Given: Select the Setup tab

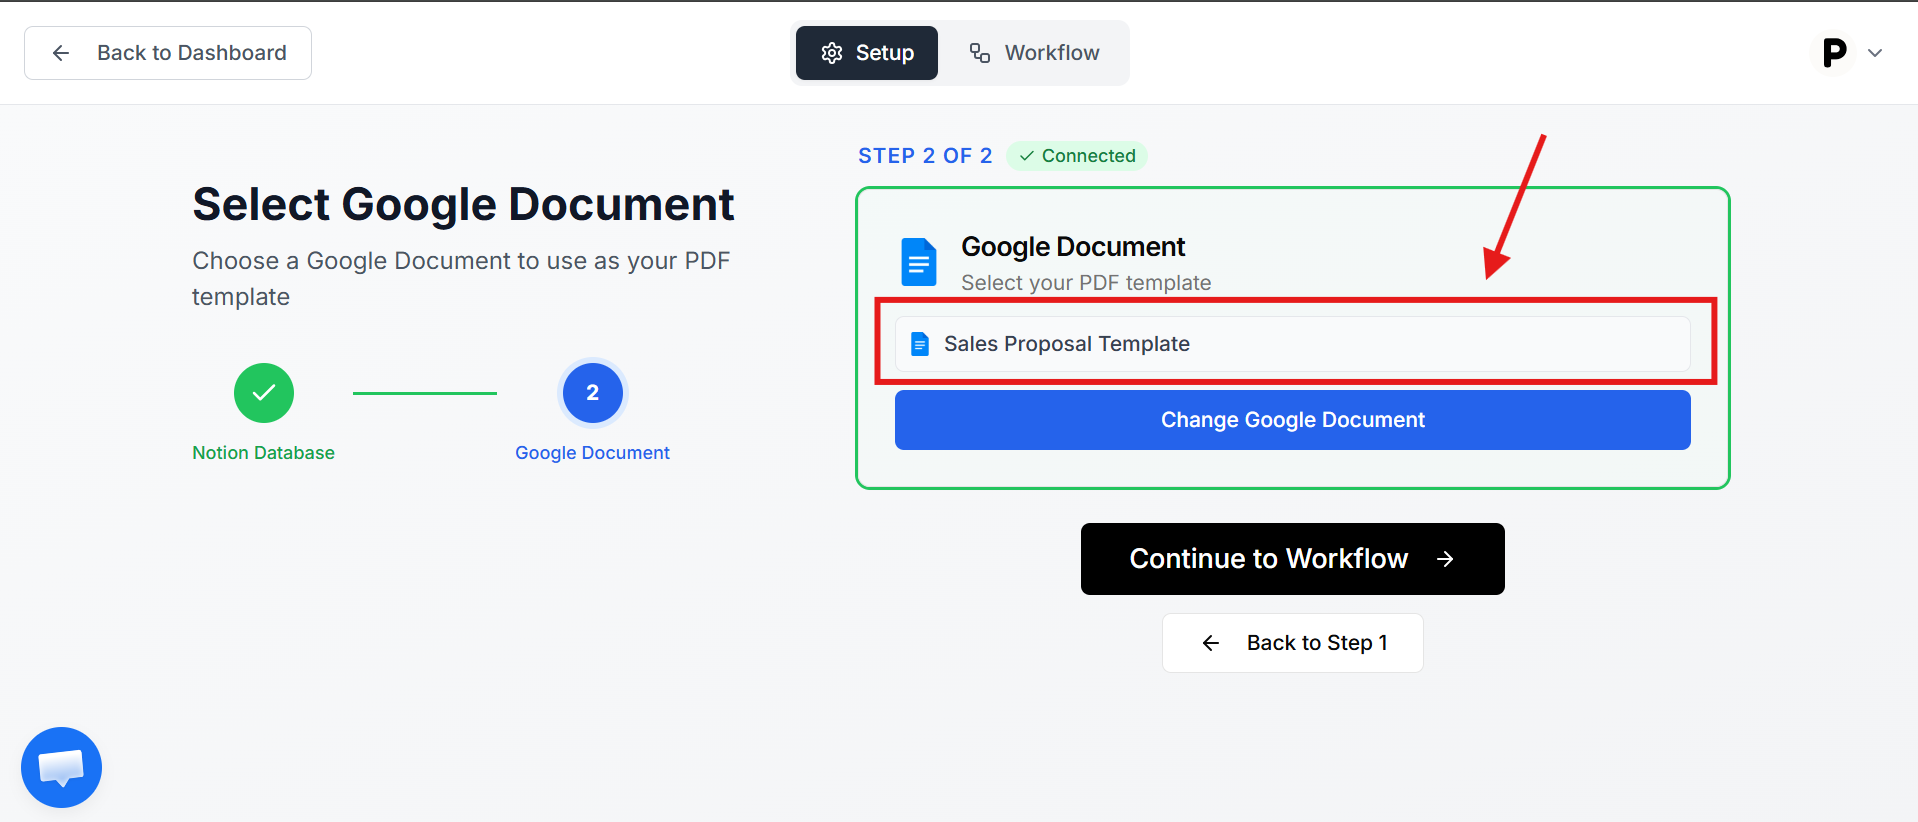Looking at the screenshot, I should click(x=867, y=53).
